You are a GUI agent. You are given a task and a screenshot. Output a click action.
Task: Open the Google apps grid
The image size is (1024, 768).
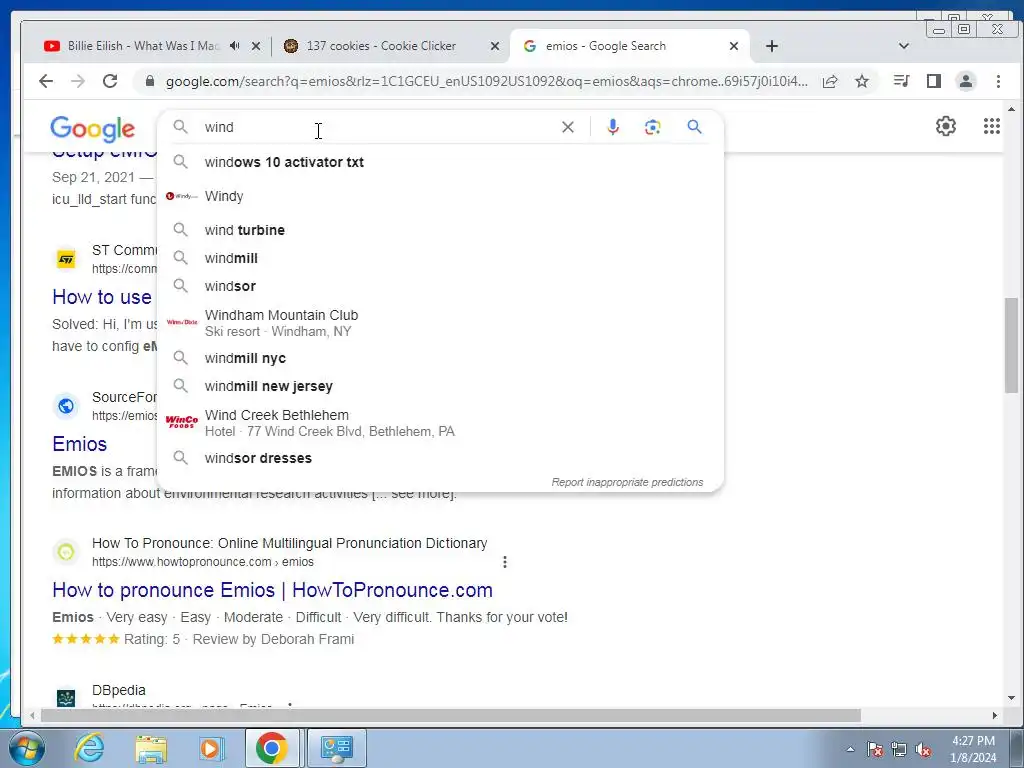pyautogui.click(x=992, y=126)
